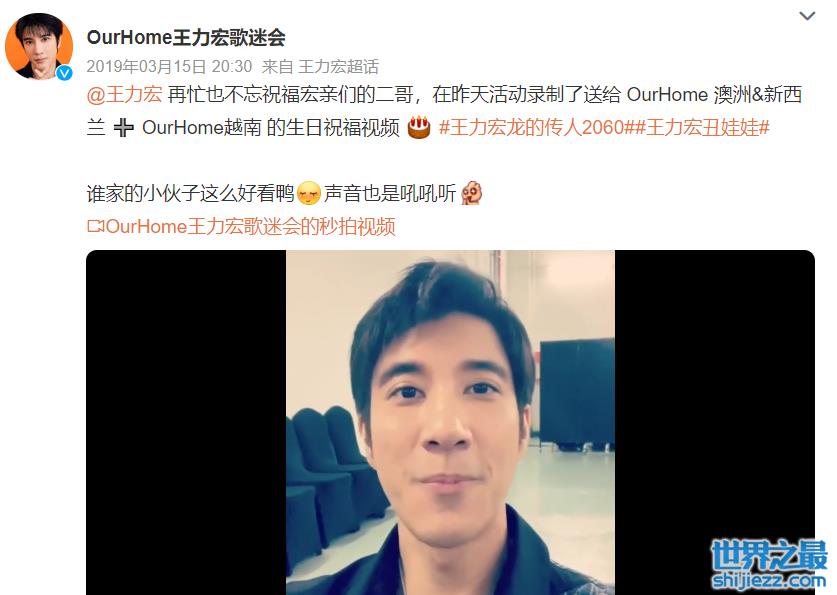Click the blue verified V badge
The image size is (837, 595).
(65, 73)
